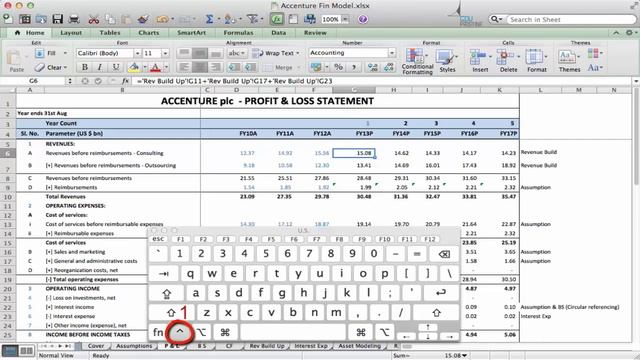Click the Filter funnel icon
The width and height of the screenshot is (640, 360).
click(x=252, y=19)
